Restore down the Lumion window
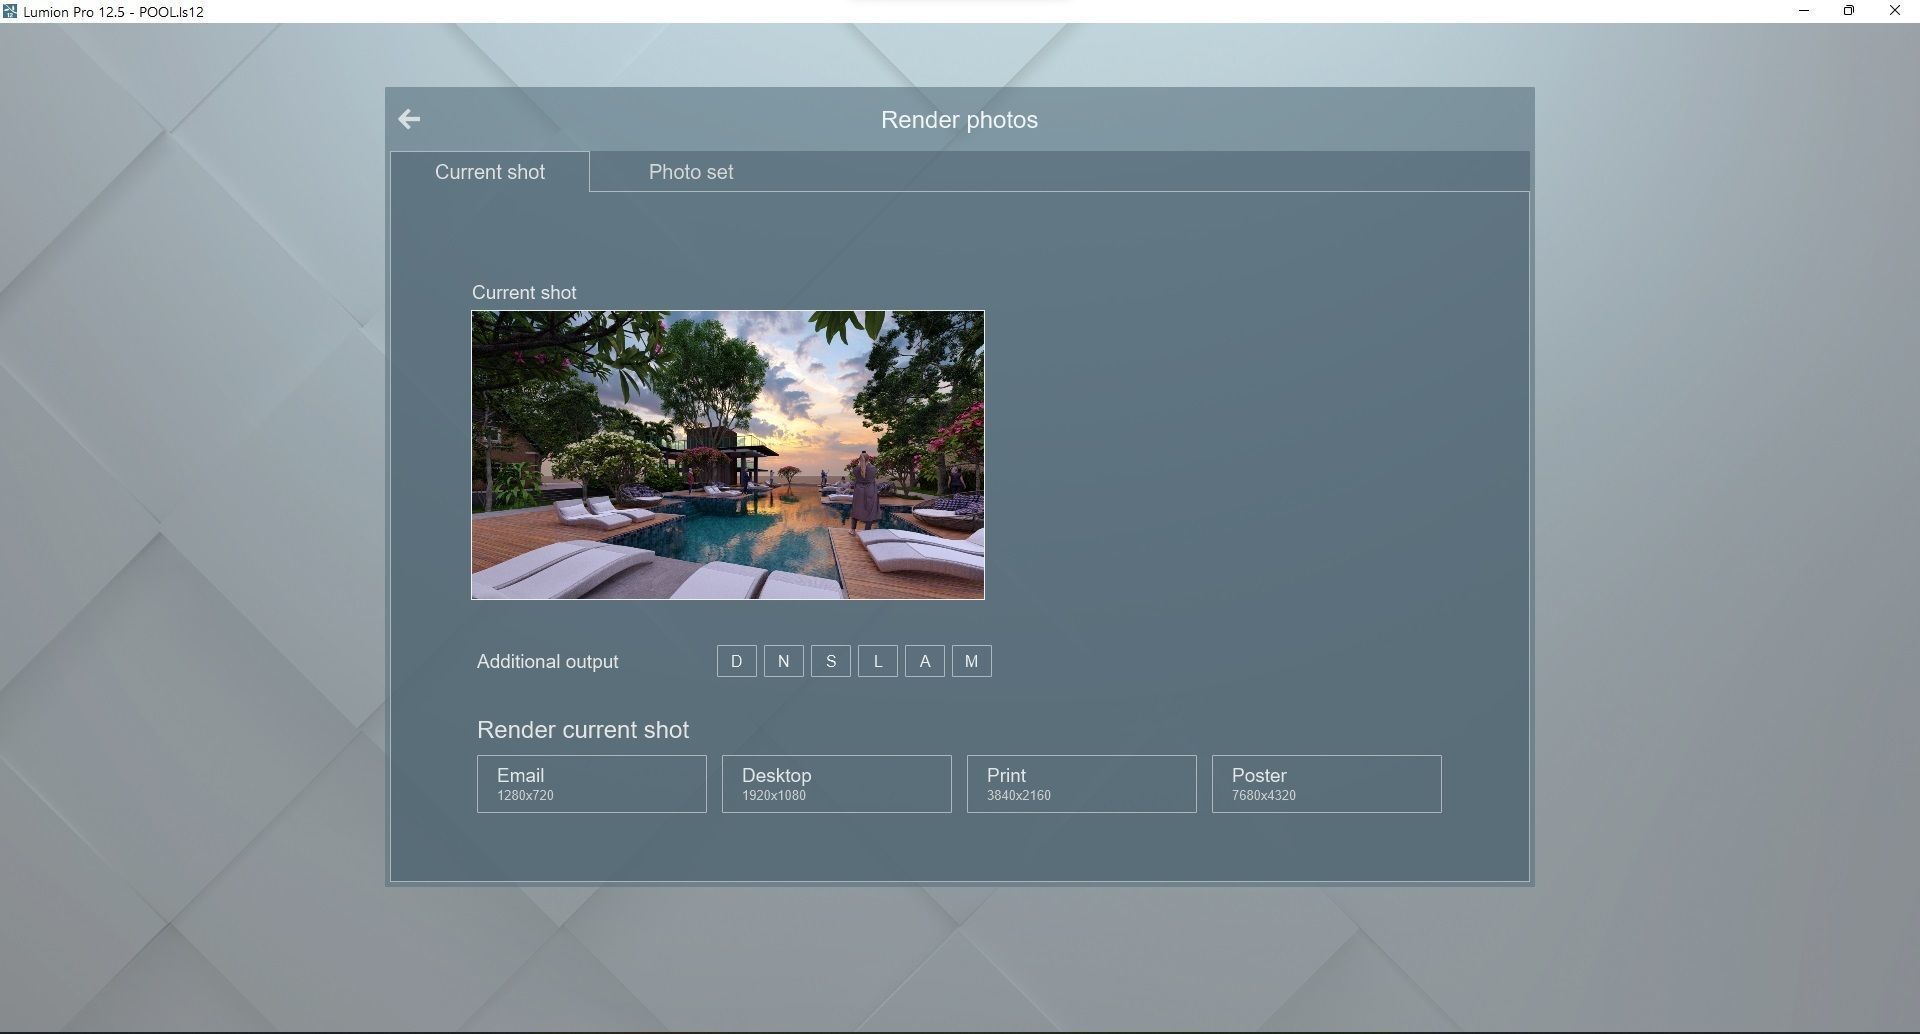 tap(1849, 11)
